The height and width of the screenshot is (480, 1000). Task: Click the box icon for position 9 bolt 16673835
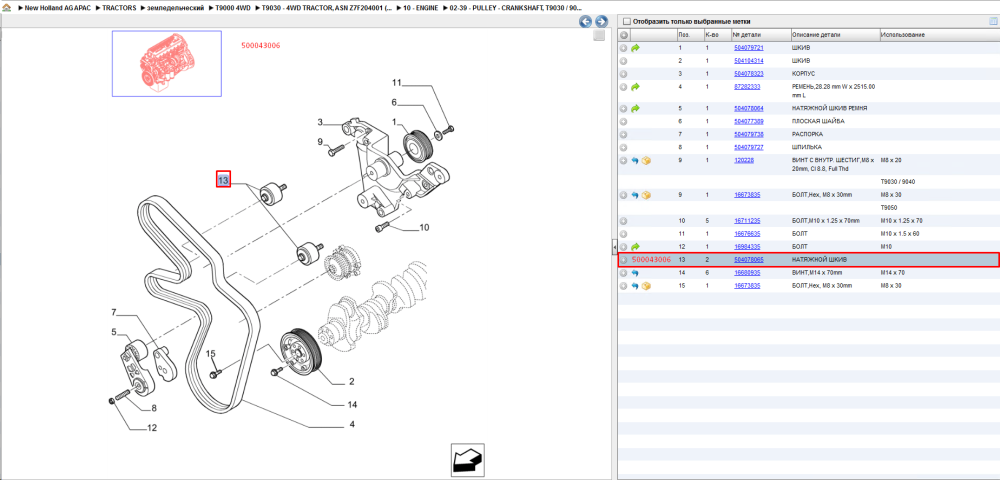[x=646, y=195]
